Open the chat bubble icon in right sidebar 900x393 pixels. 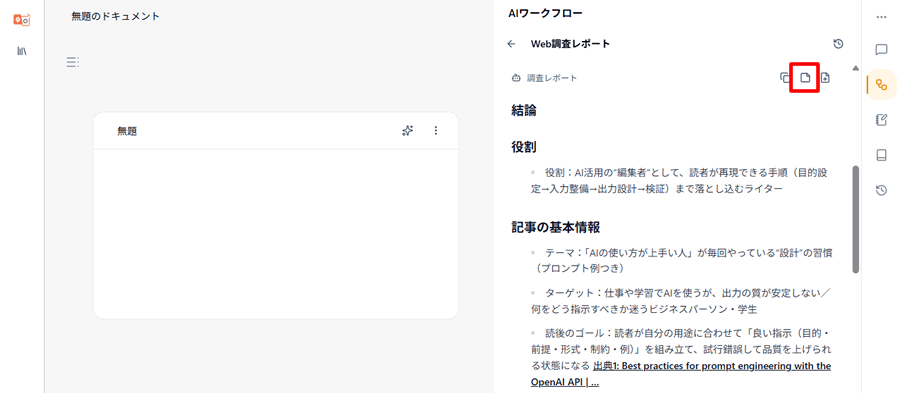click(x=881, y=50)
